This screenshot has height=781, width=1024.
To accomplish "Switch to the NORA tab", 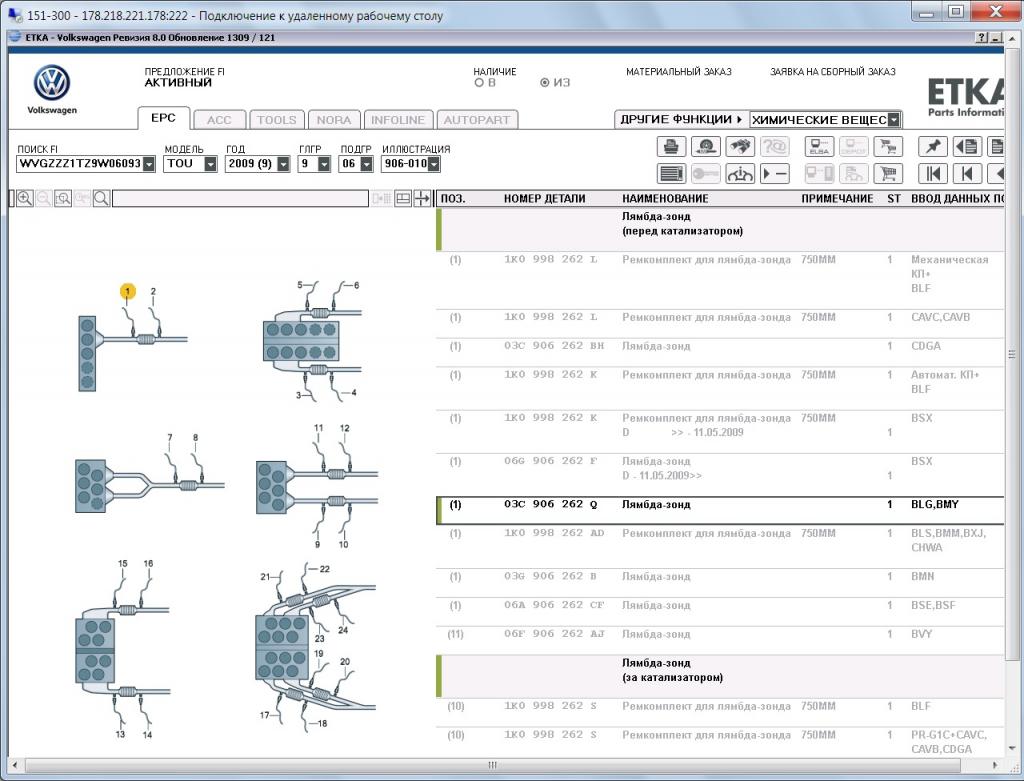I will click(334, 120).
